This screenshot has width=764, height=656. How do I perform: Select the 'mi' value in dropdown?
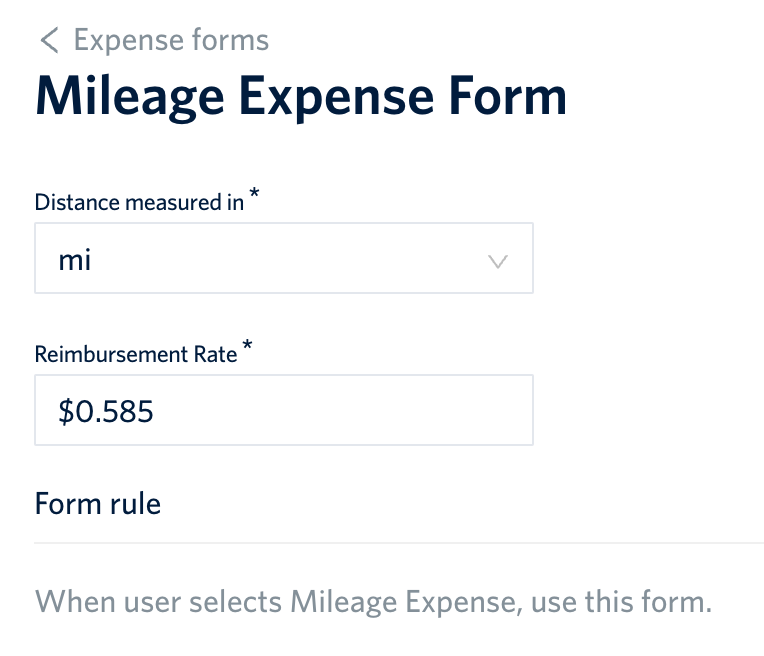pos(76,261)
